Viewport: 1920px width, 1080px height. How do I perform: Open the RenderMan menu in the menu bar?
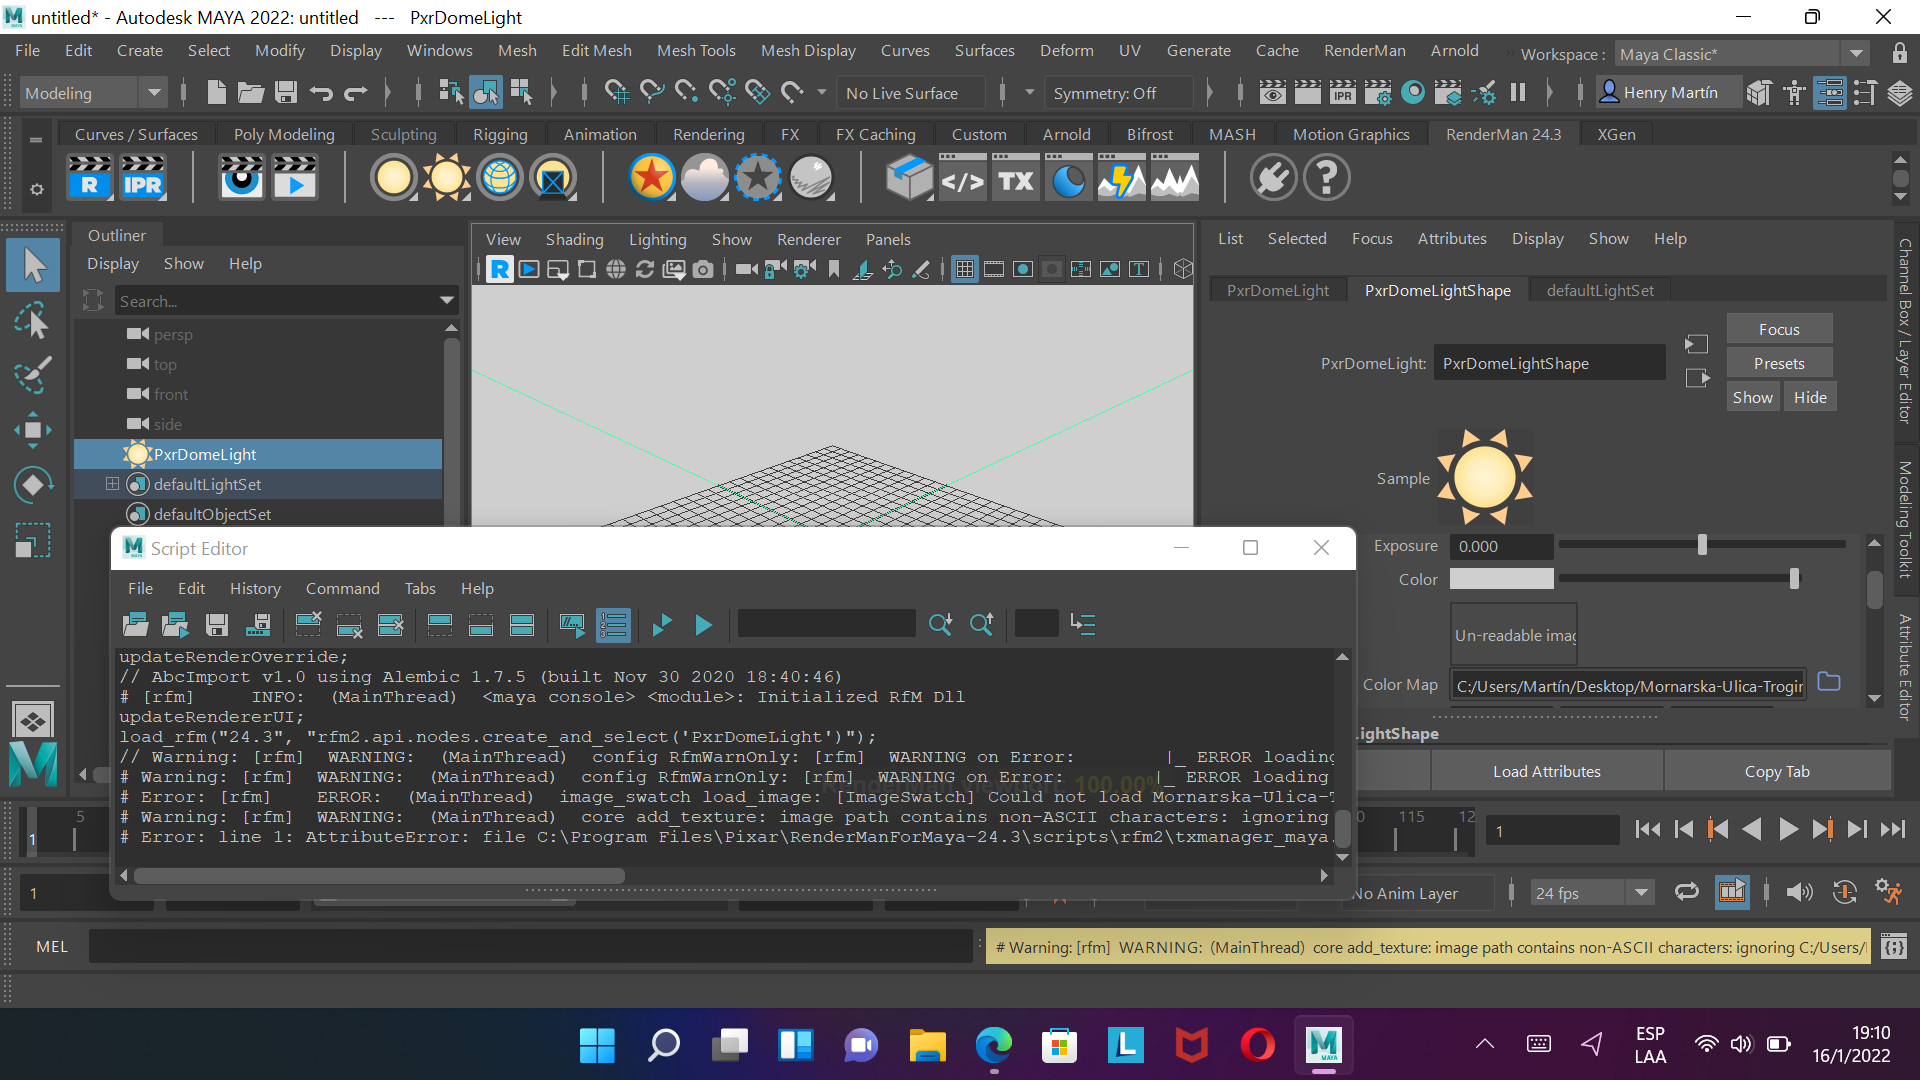(x=1364, y=50)
